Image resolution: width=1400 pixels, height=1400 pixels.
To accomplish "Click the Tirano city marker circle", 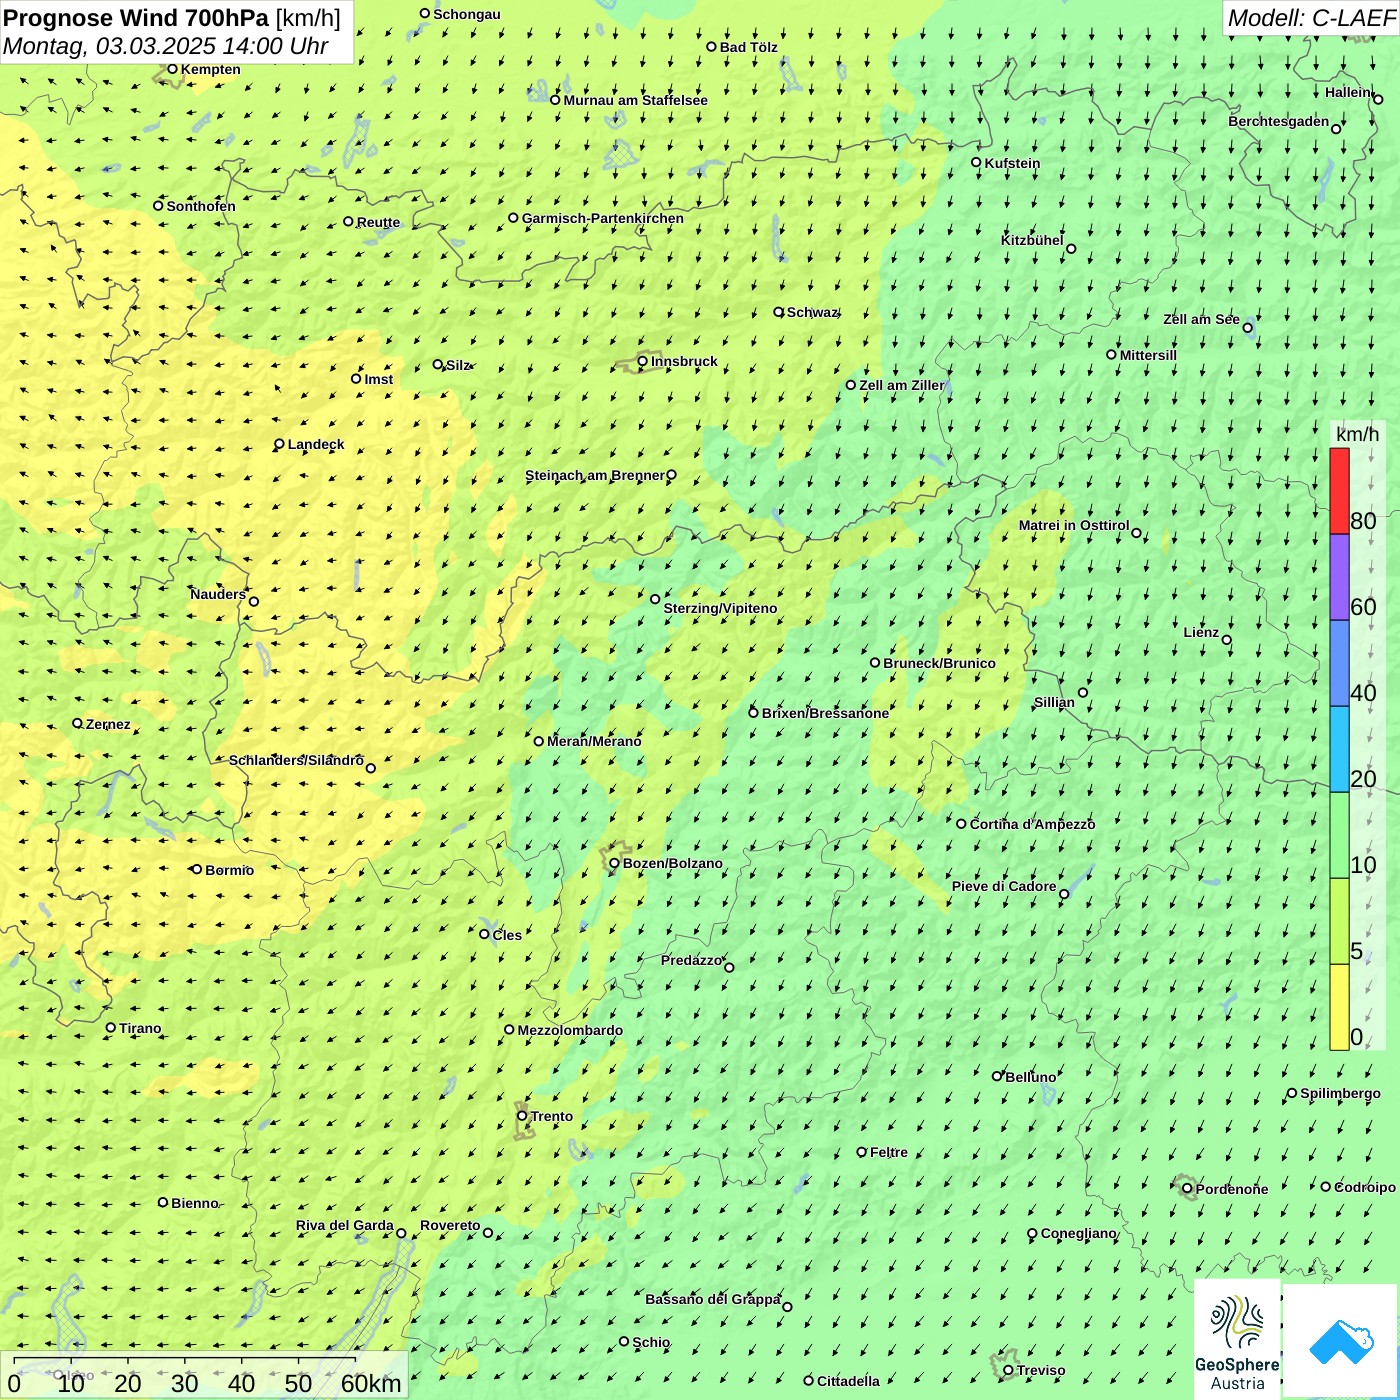I will tap(111, 1027).
